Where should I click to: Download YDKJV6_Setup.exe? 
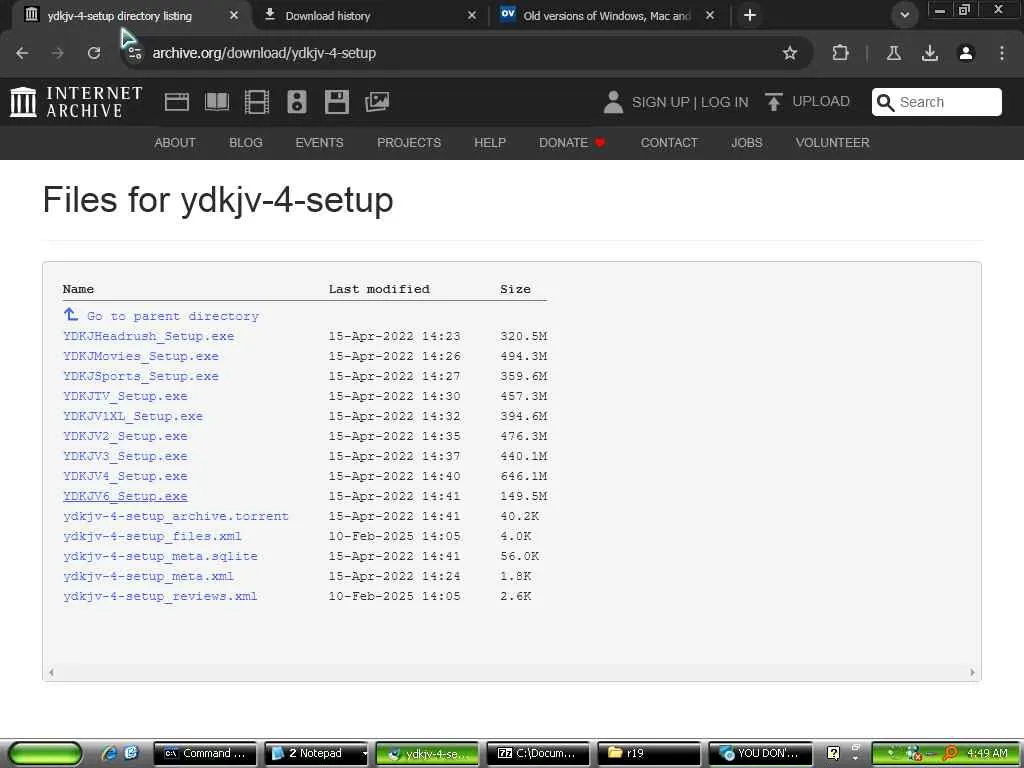[125, 496]
